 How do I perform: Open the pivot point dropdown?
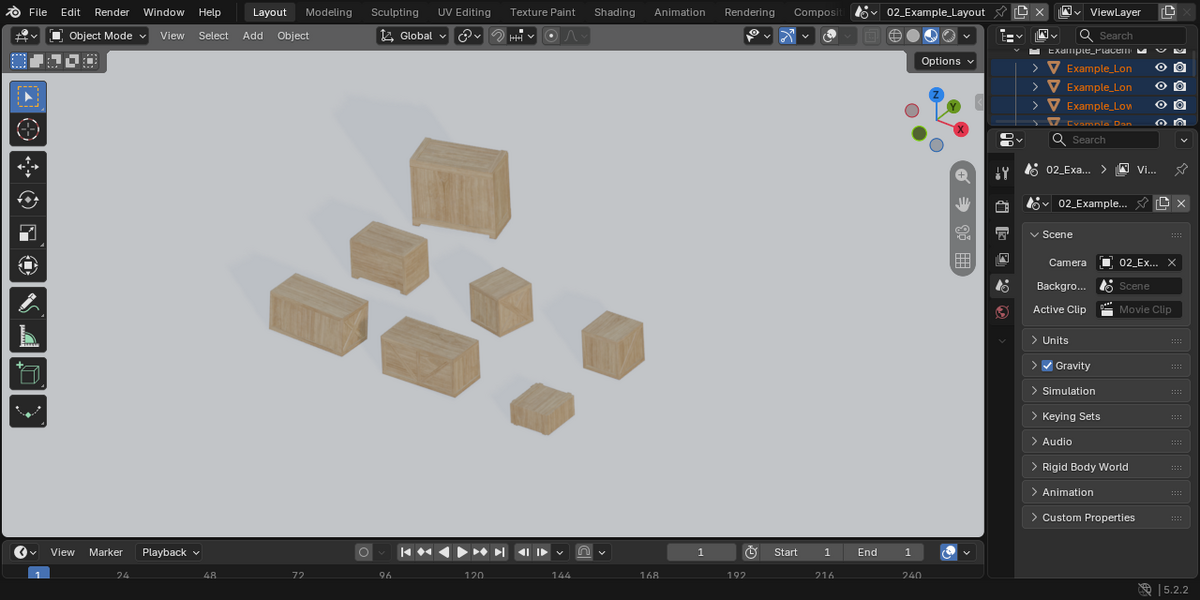tap(469, 36)
